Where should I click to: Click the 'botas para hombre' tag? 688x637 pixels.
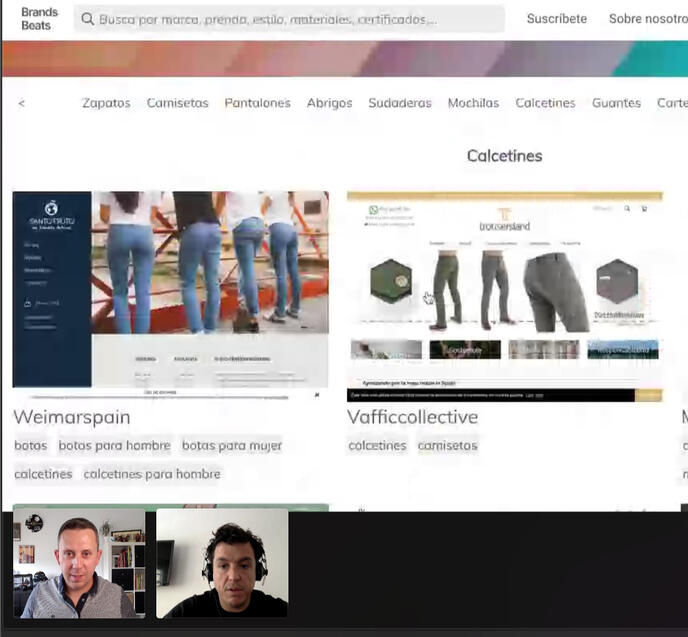(x=115, y=445)
